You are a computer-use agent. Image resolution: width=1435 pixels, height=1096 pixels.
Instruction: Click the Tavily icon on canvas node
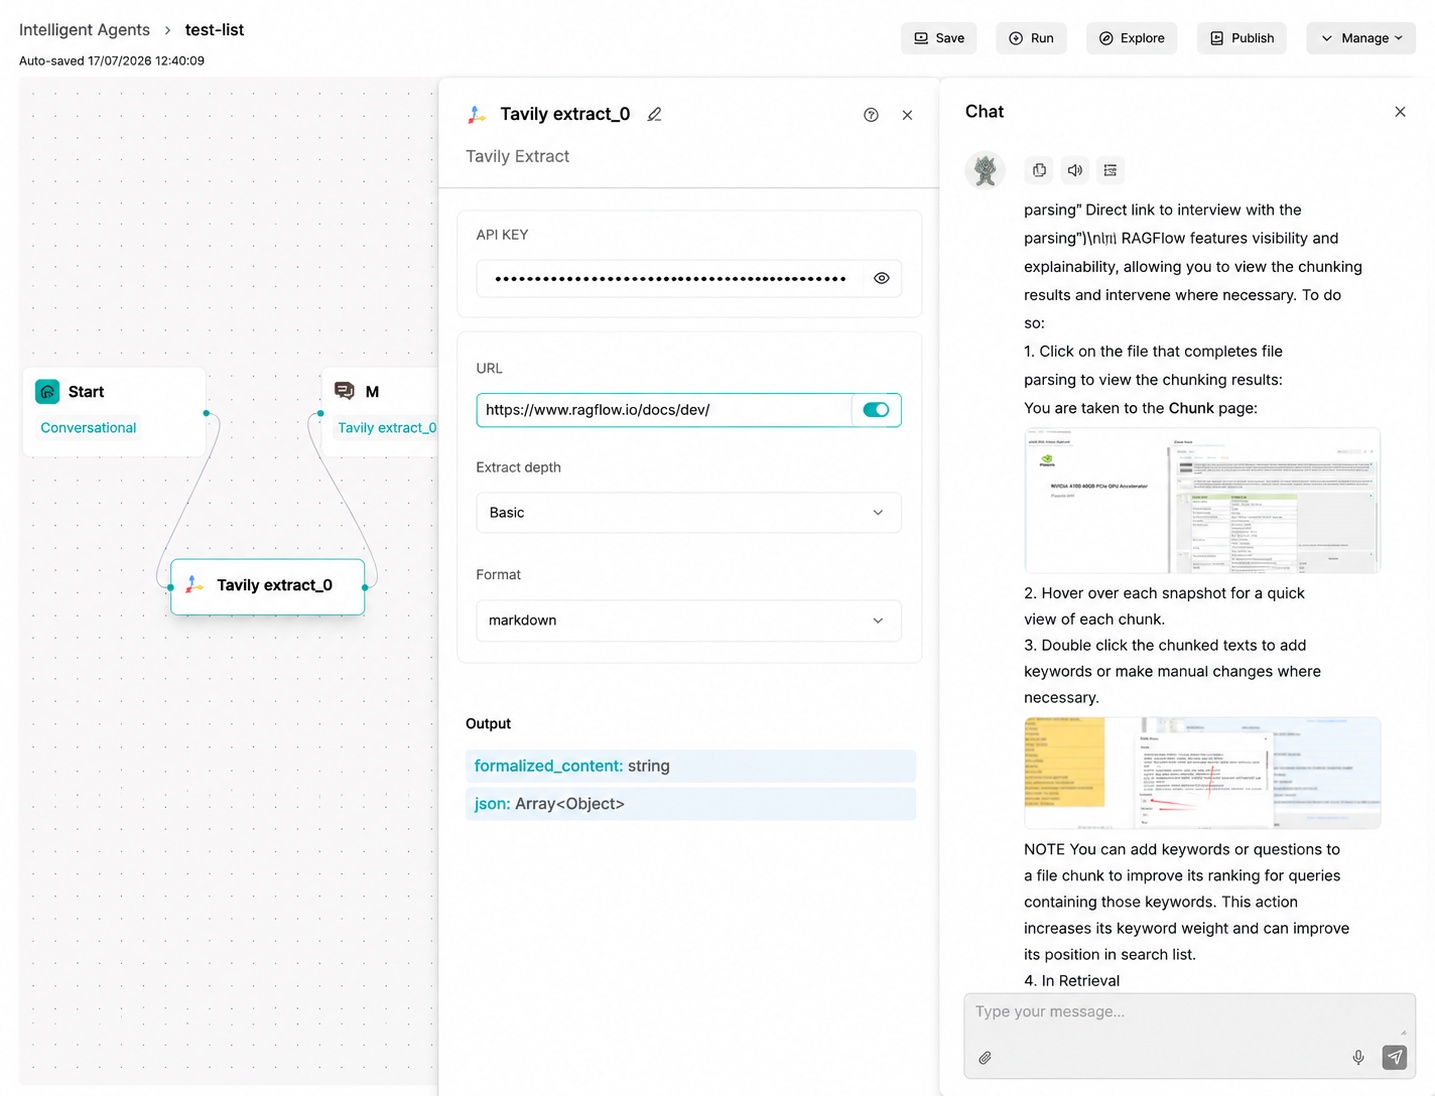(x=195, y=585)
